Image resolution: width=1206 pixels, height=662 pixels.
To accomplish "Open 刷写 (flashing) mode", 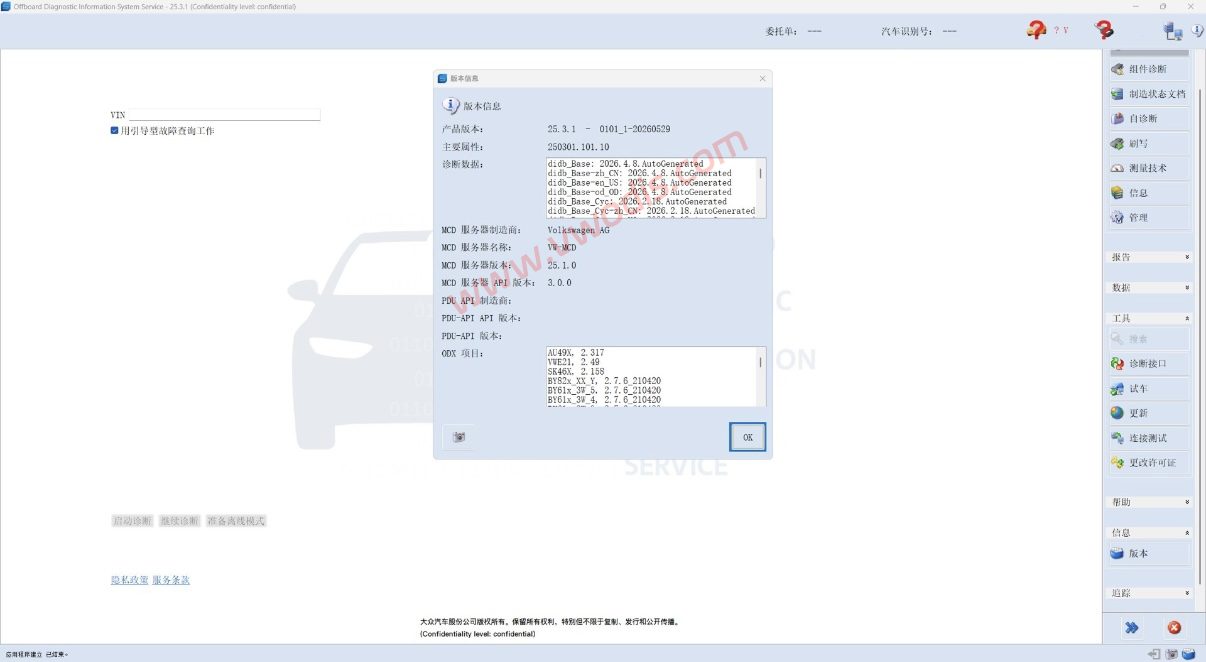I will (1149, 143).
